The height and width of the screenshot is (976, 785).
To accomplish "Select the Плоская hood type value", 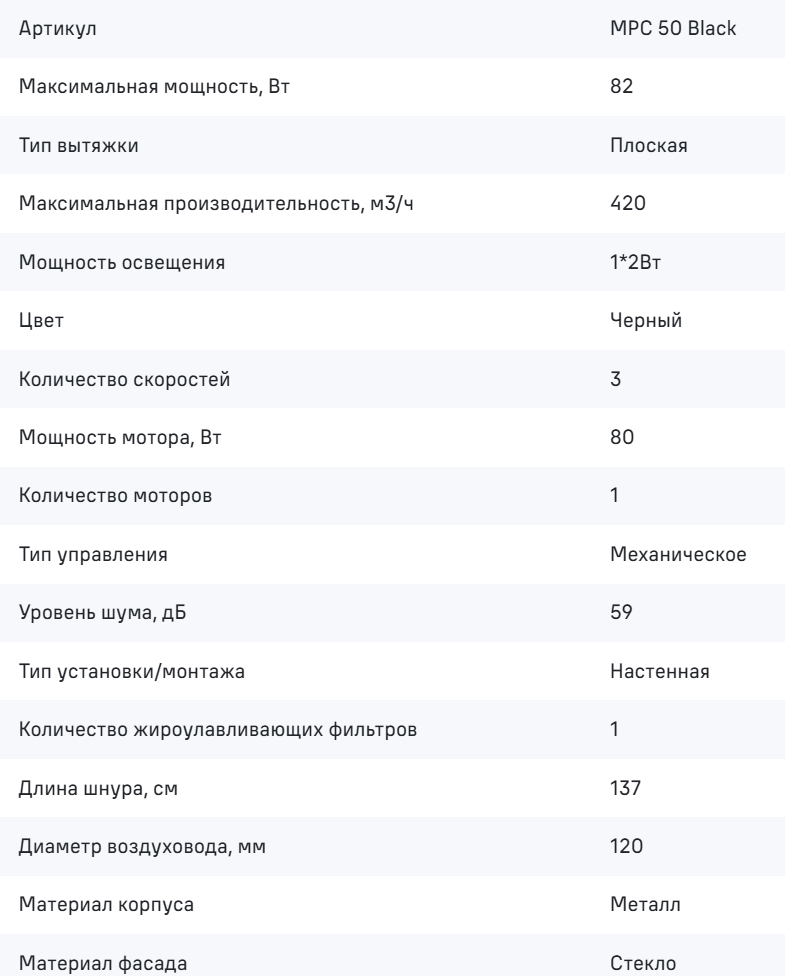I will pyautogui.click(x=649, y=145).
